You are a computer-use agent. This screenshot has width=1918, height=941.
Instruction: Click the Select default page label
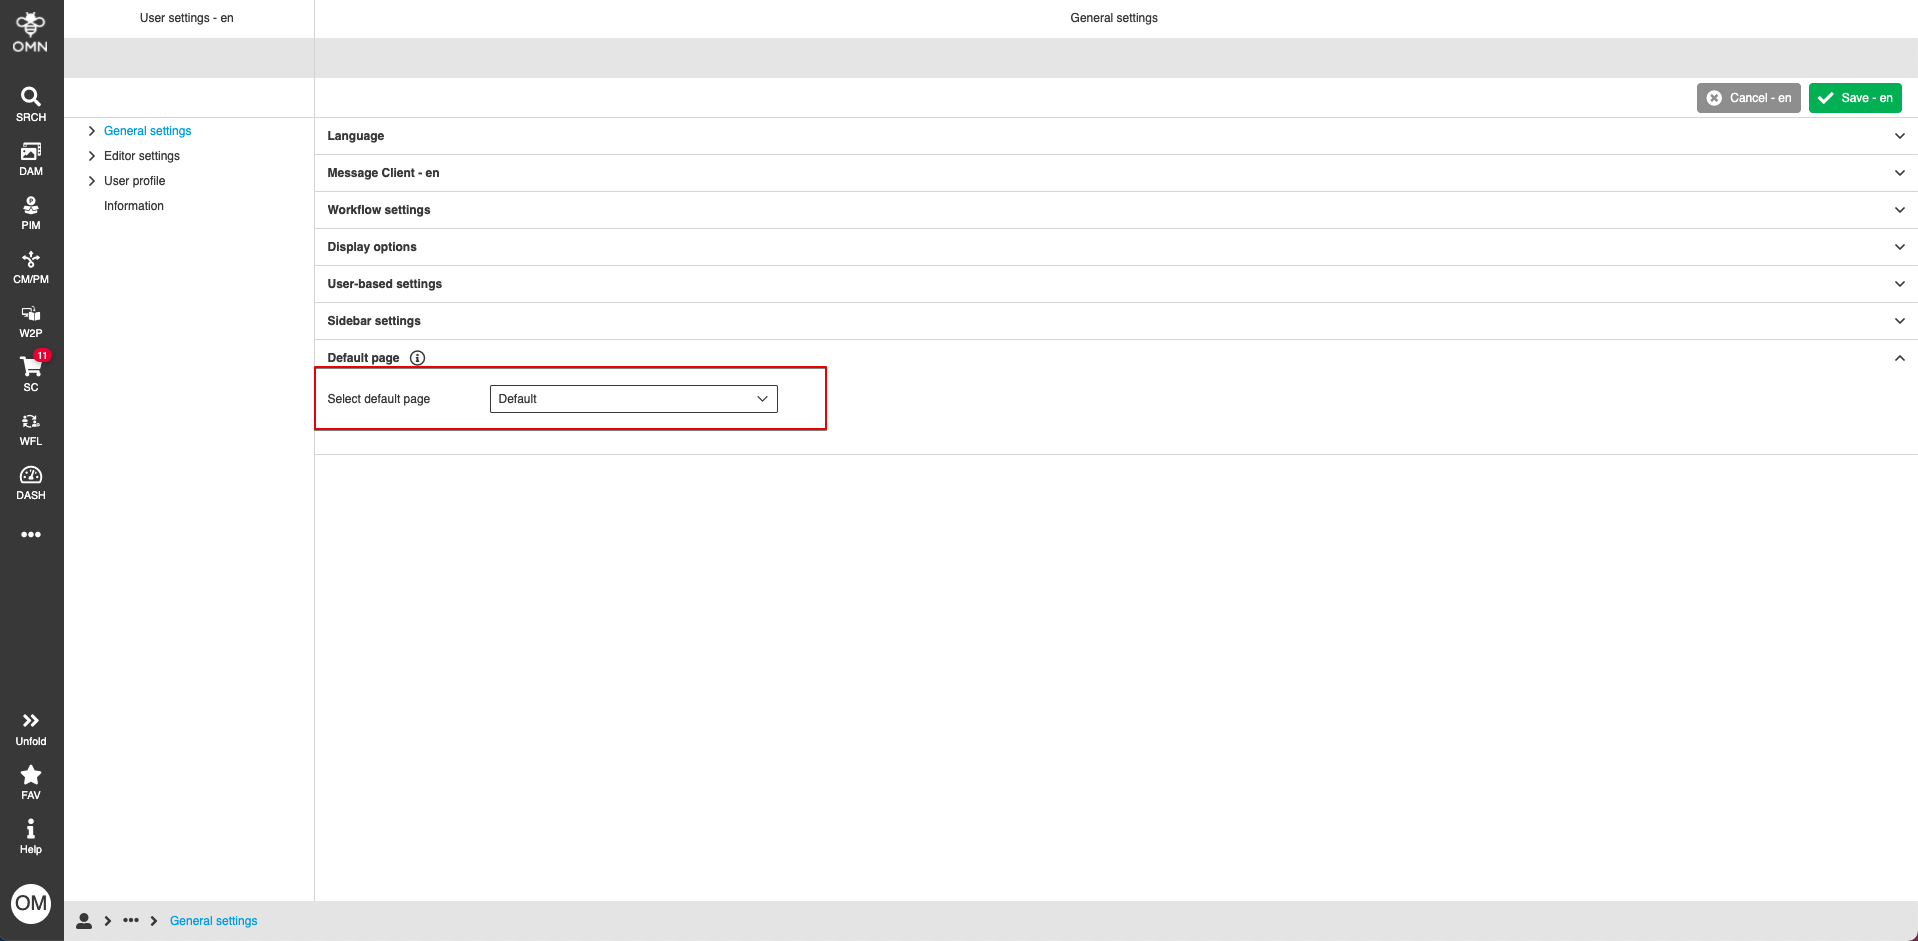click(x=379, y=399)
